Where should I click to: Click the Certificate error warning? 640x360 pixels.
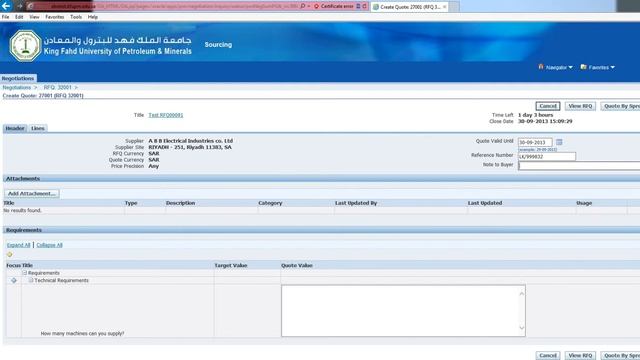(x=333, y=6)
